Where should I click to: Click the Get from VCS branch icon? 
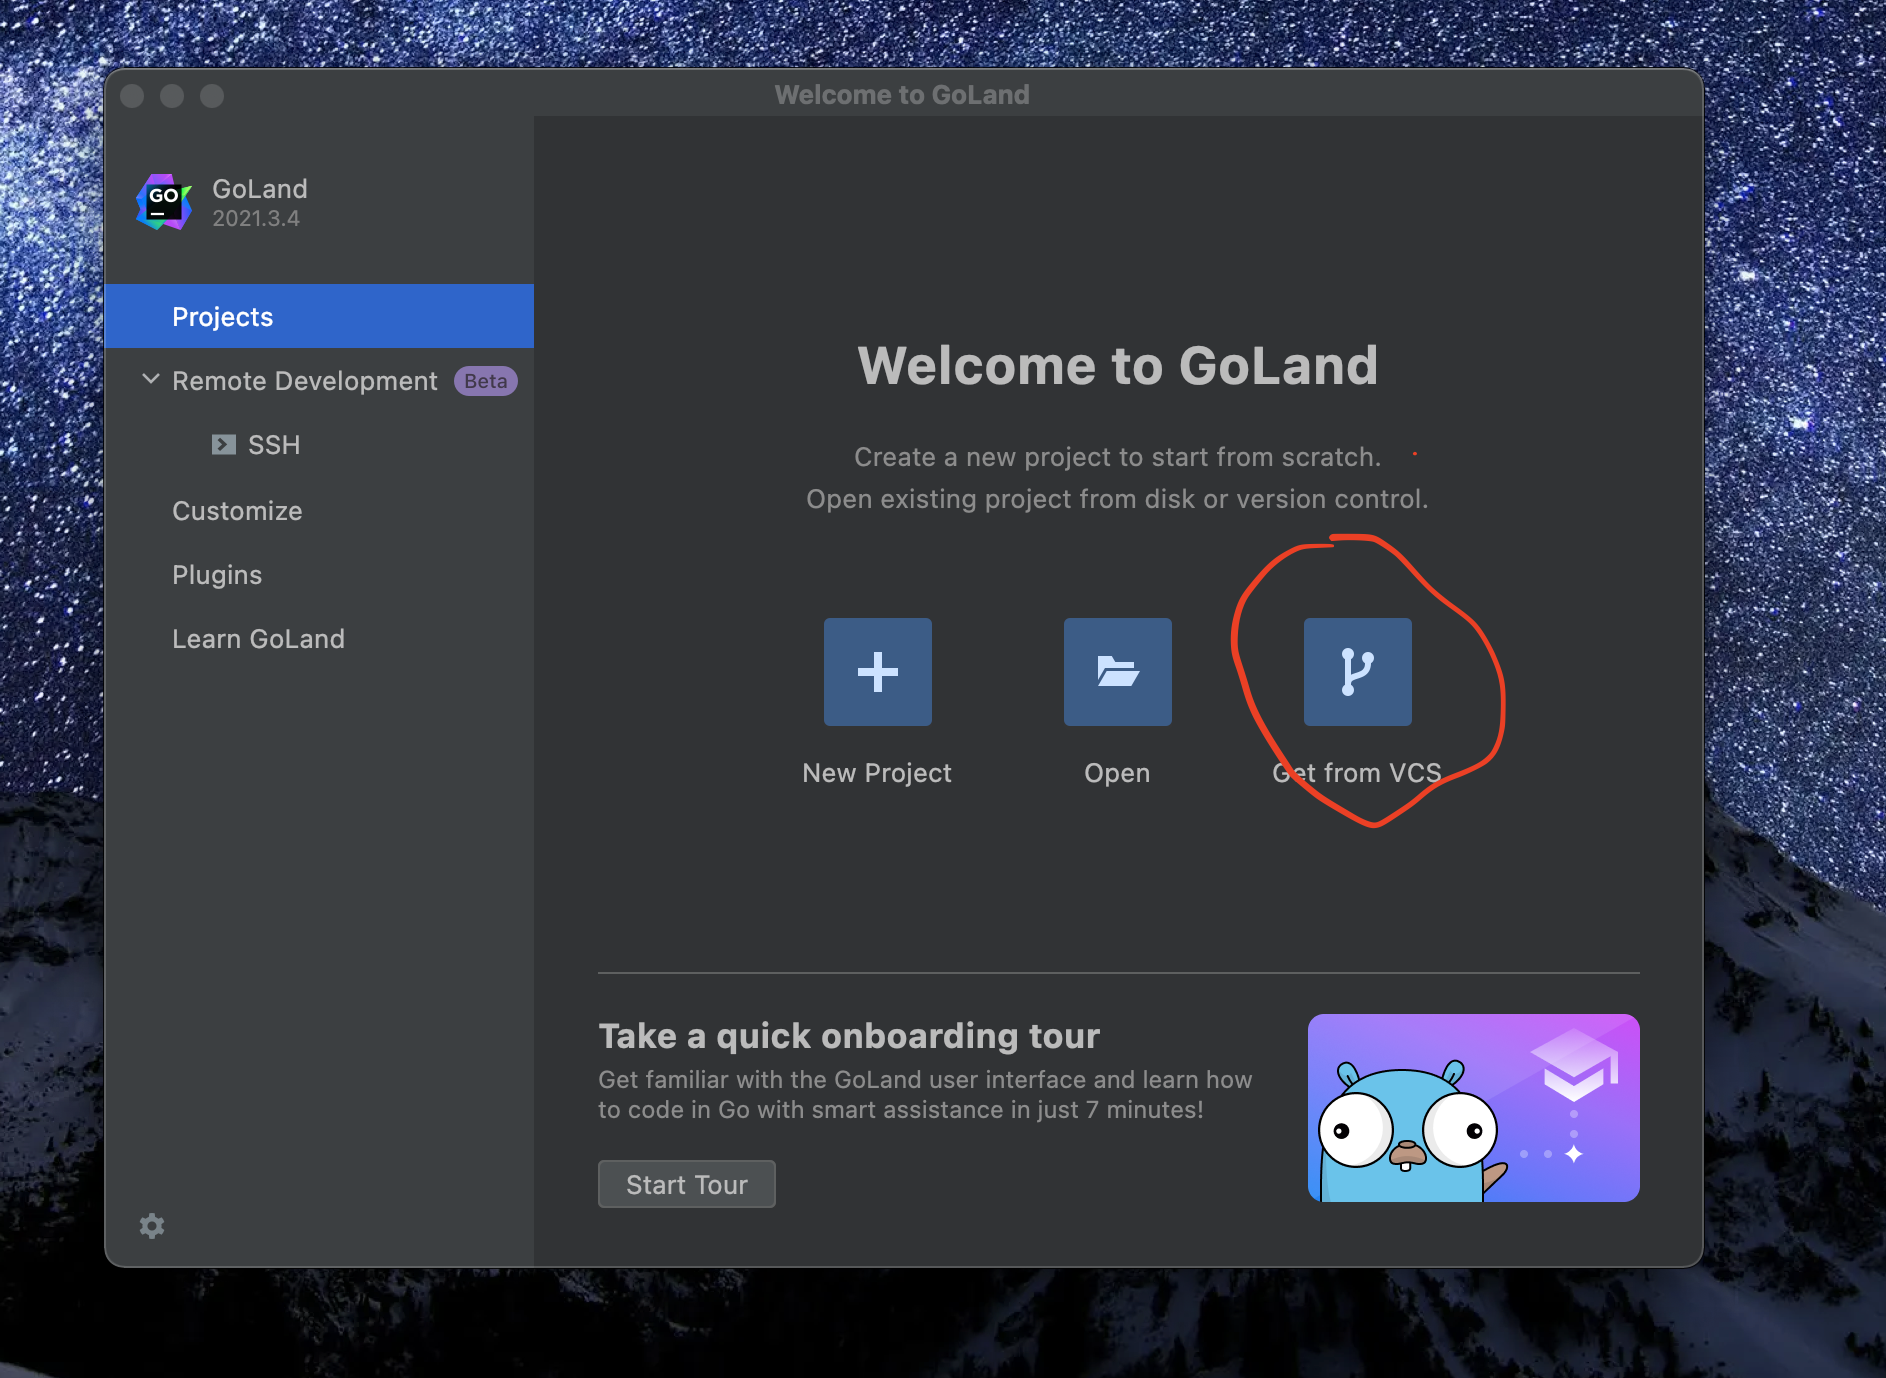1357,671
